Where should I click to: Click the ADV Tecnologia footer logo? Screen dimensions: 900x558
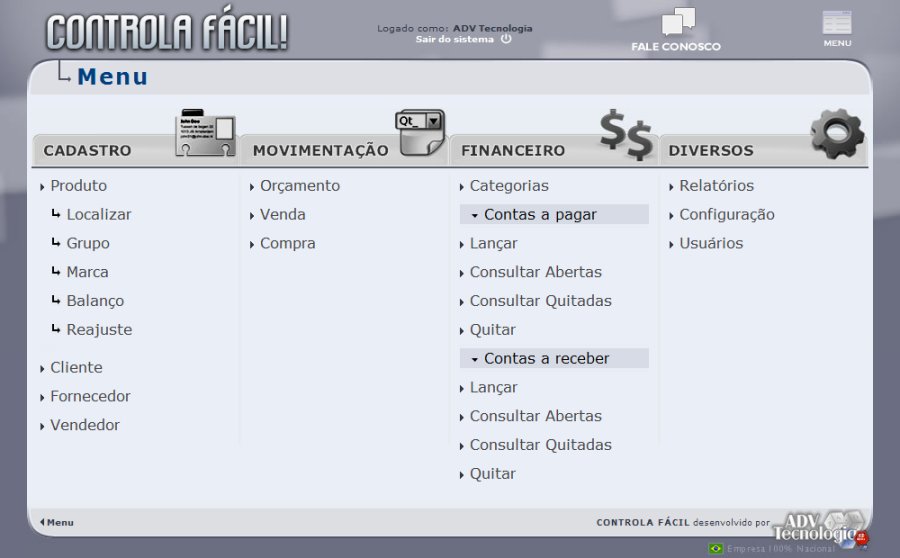click(x=820, y=527)
